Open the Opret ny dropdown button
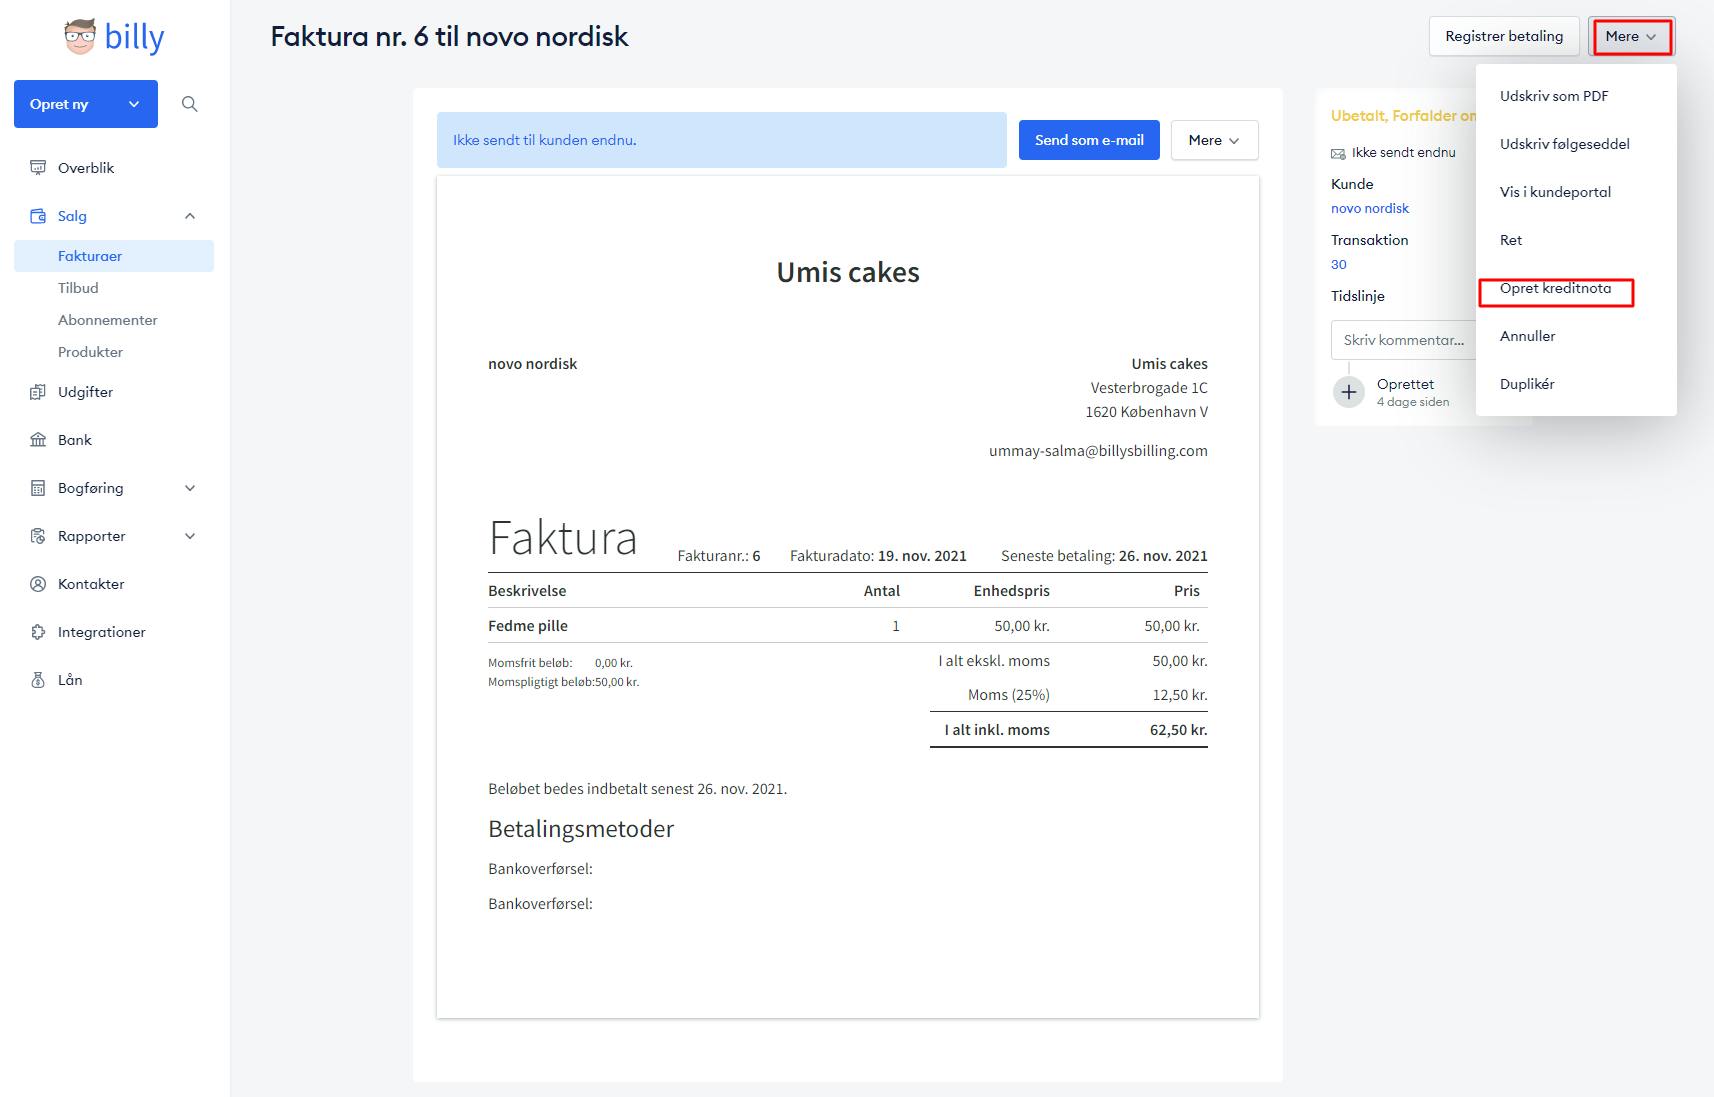This screenshot has height=1097, width=1714. click(x=86, y=104)
